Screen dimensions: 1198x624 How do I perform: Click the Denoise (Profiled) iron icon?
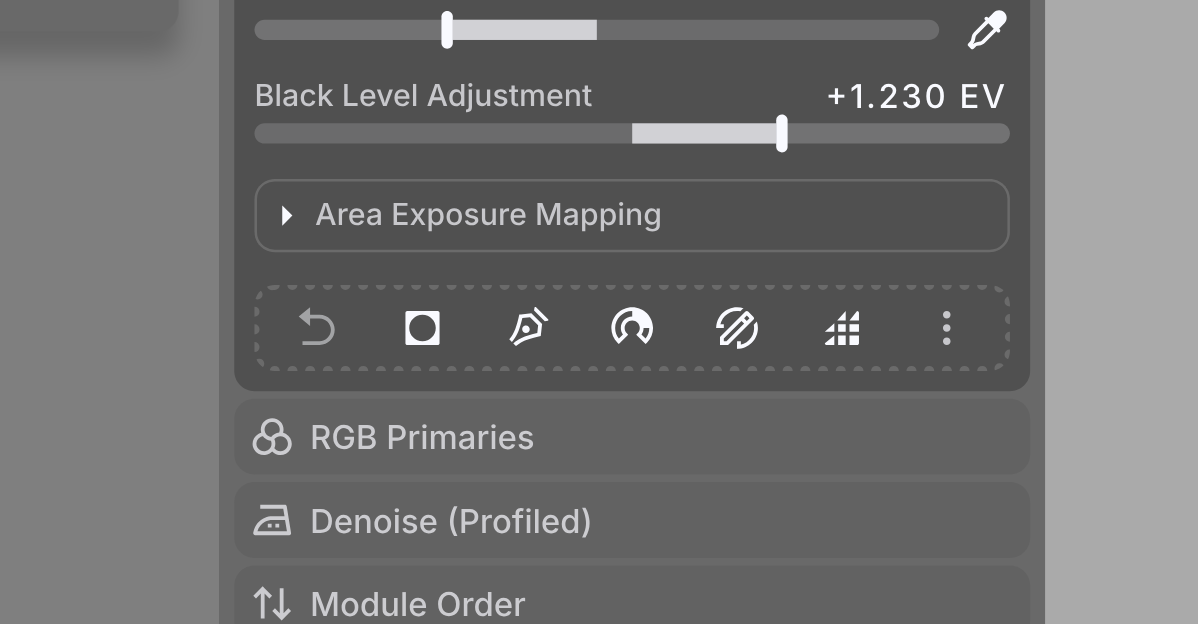(x=272, y=520)
